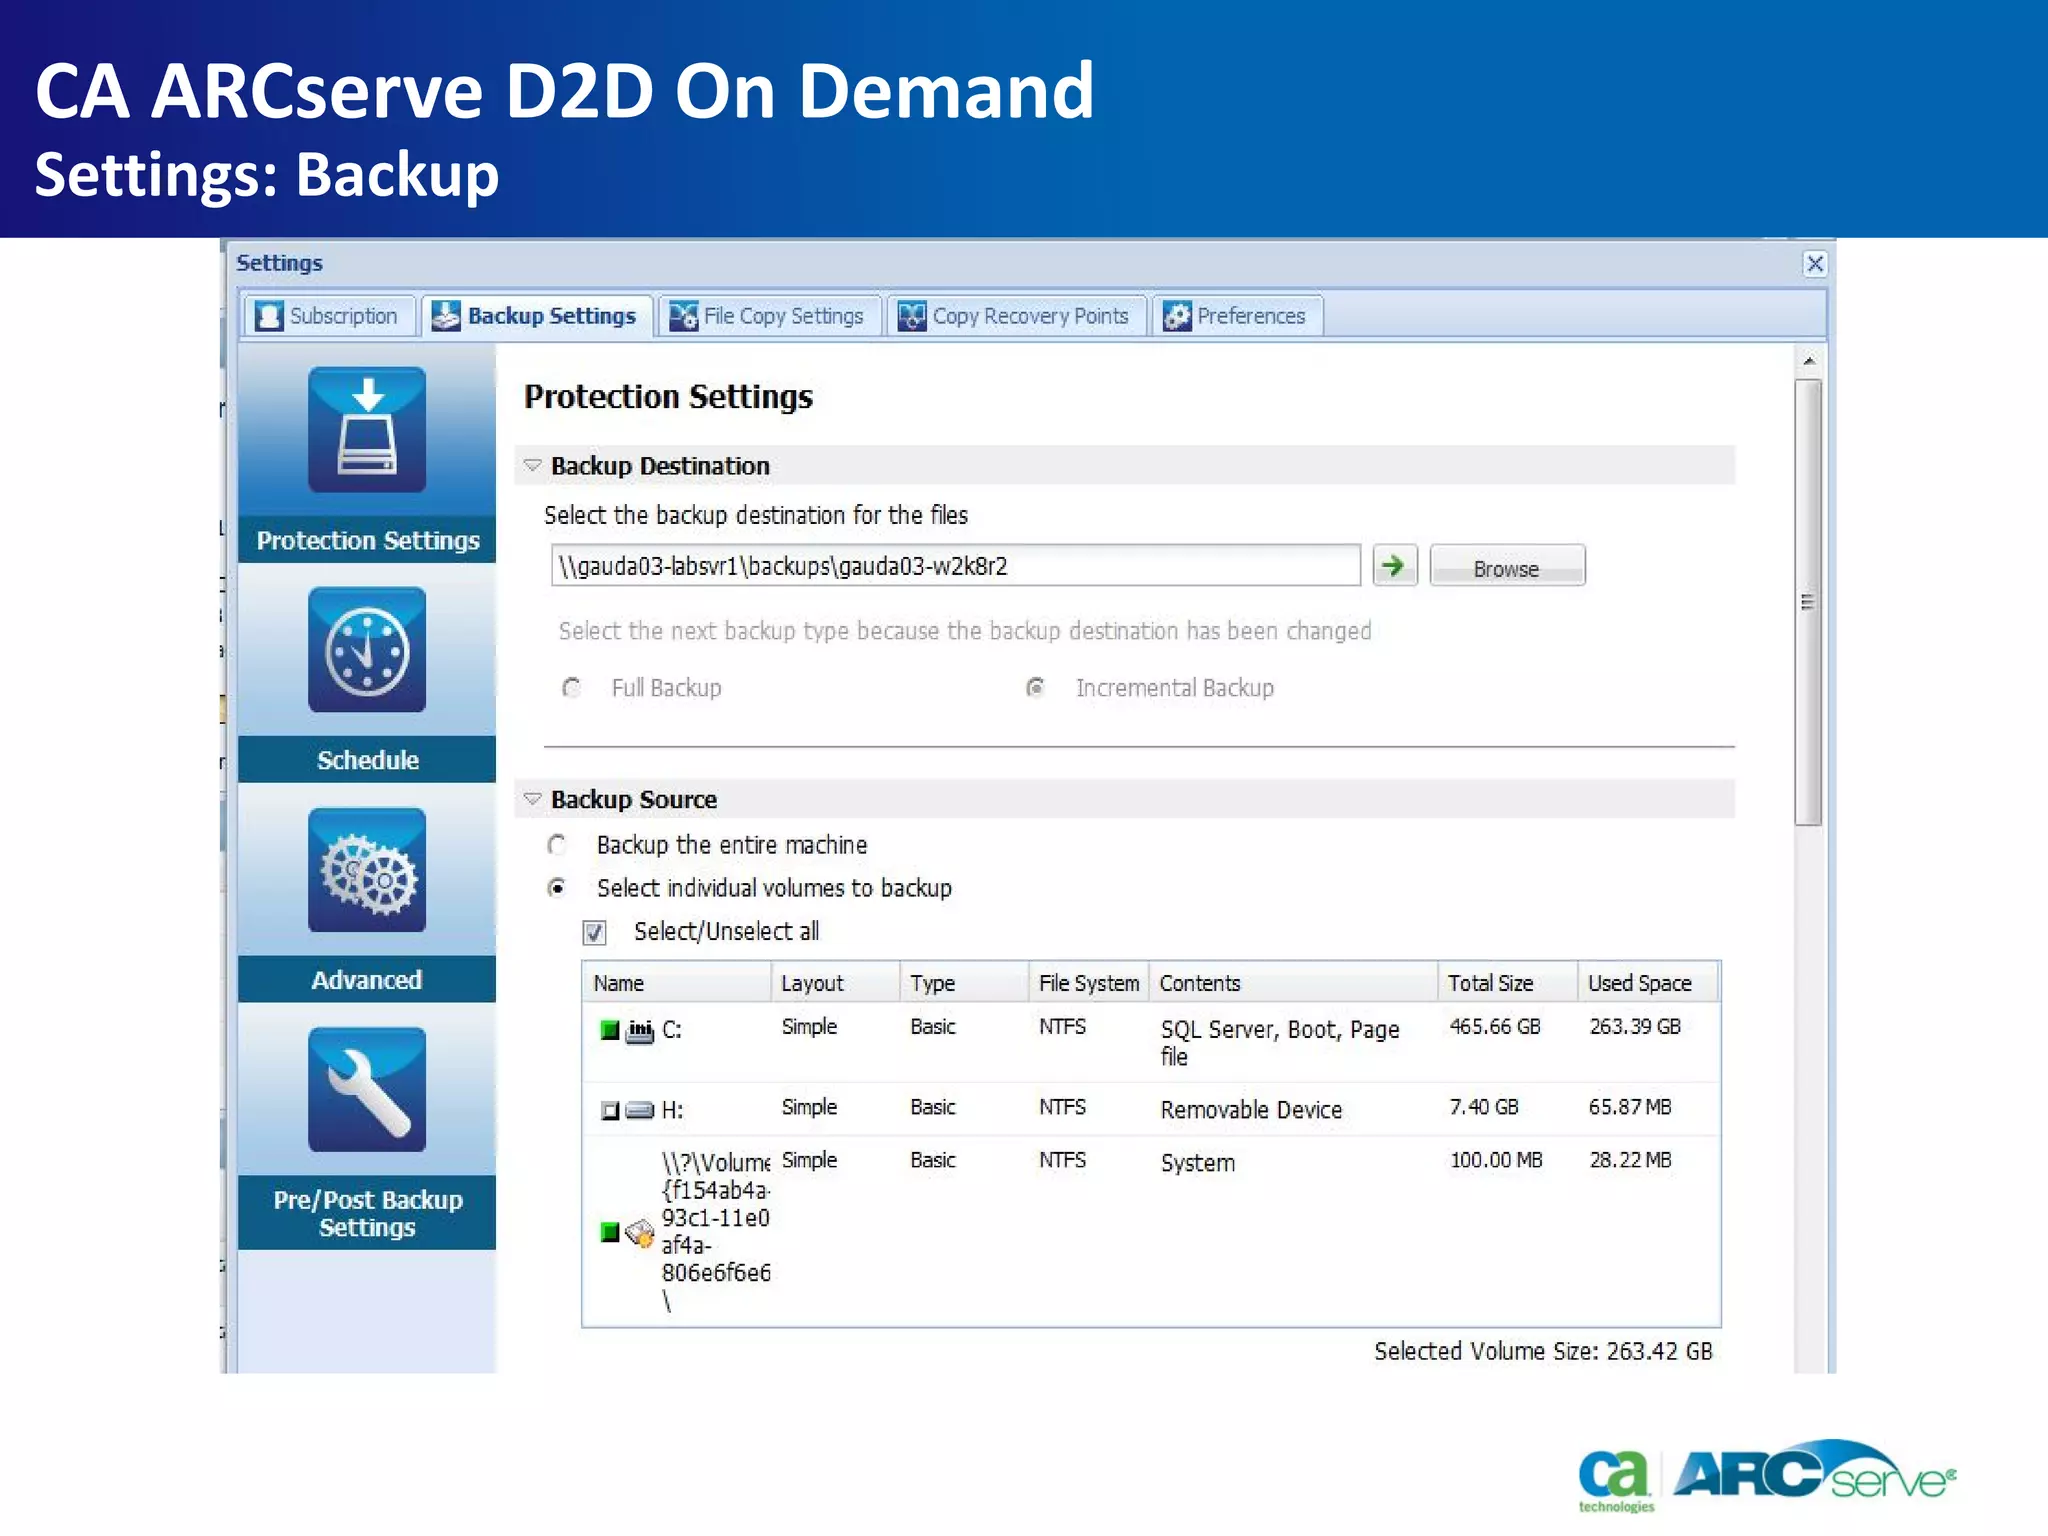Switch to the Copy Recovery Points tab
This screenshot has width=2048, height=1536.
[x=1016, y=316]
